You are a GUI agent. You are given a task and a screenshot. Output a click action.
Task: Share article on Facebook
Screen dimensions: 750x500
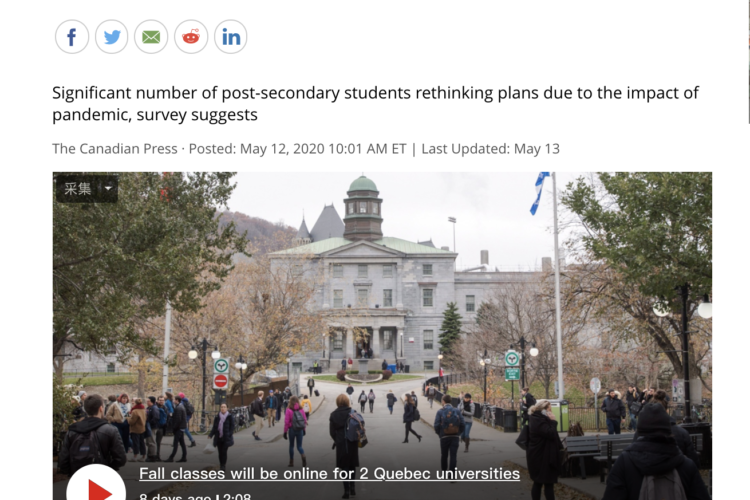[72, 37]
